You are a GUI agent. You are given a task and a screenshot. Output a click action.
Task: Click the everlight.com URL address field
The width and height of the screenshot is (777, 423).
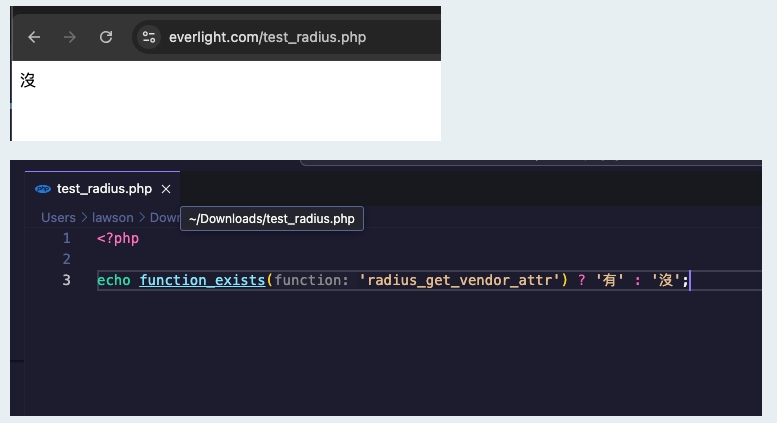coord(267,37)
